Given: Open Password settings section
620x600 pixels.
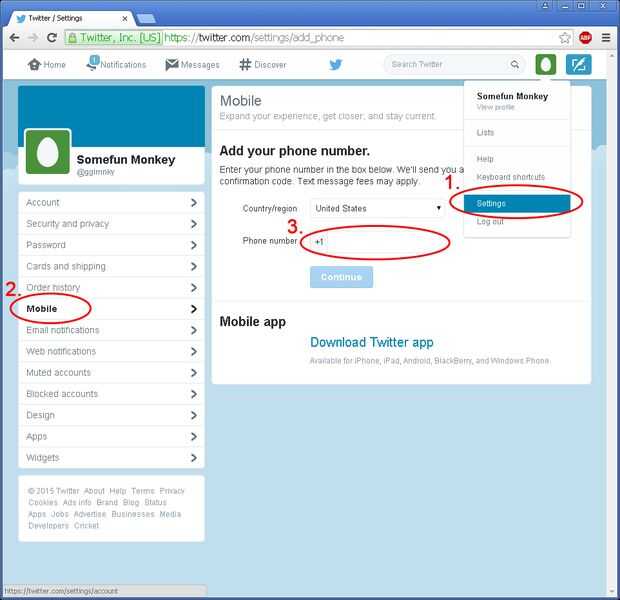Looking at the screenshot, I should tap(111, 245).
